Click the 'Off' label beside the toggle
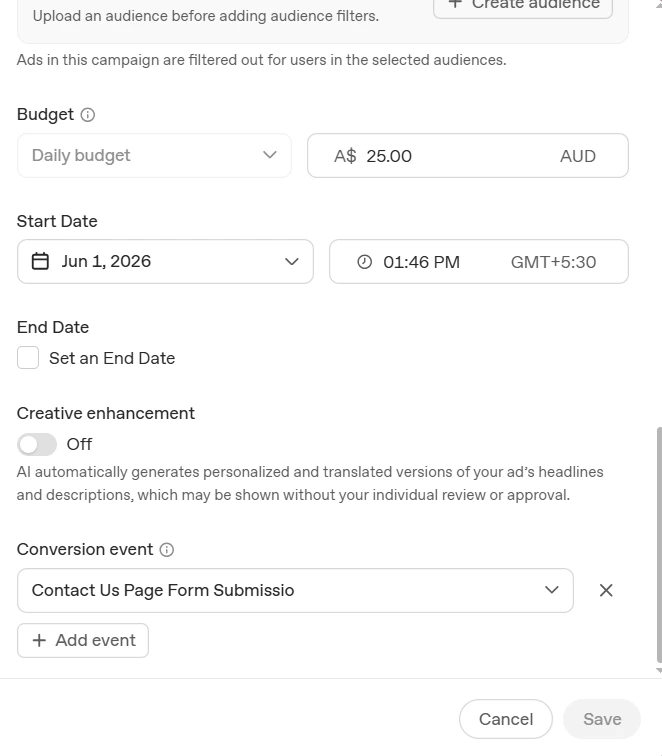This screenshot has width=662, height=756. click(79, 444)
